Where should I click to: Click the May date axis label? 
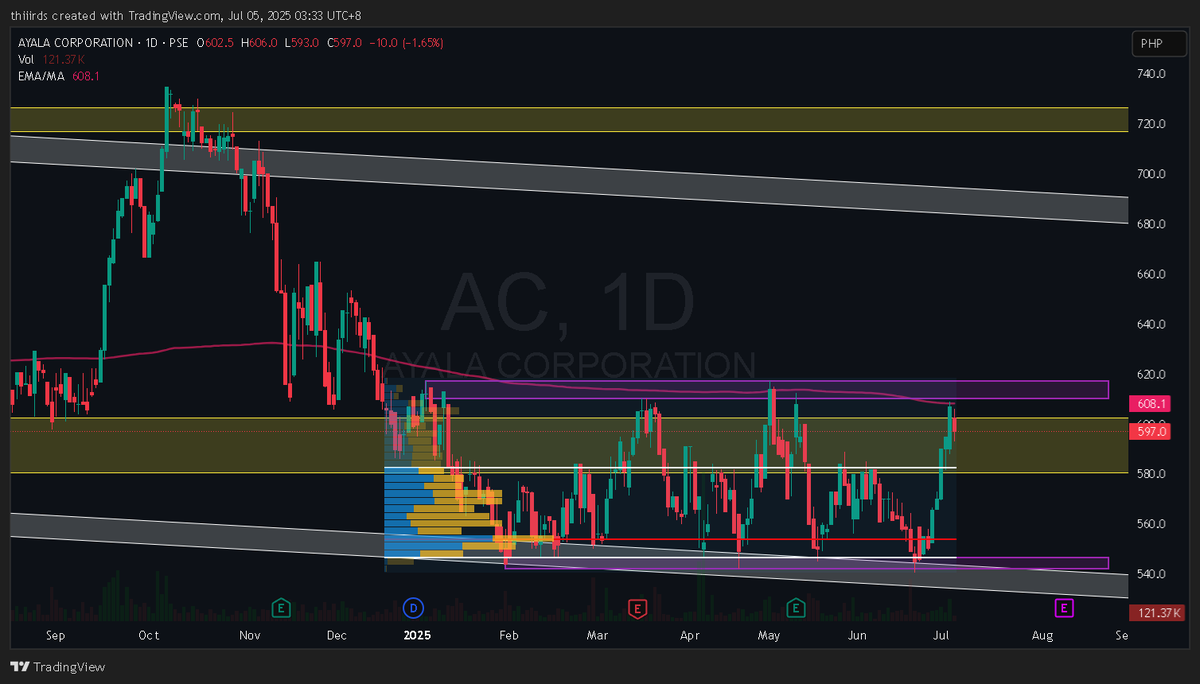769,635
